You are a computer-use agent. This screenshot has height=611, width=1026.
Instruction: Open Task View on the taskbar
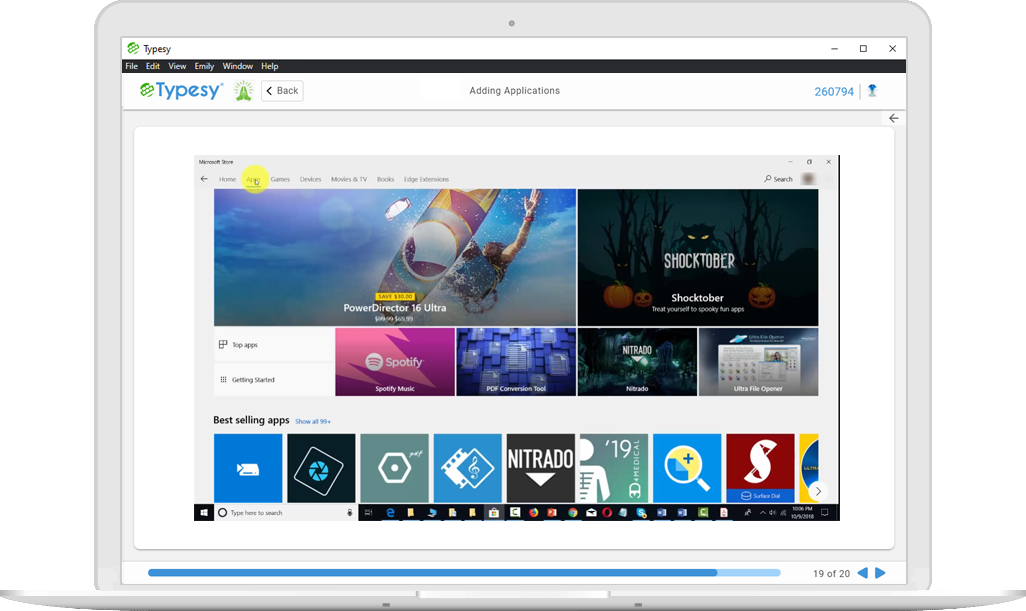(x=368, y=513)
